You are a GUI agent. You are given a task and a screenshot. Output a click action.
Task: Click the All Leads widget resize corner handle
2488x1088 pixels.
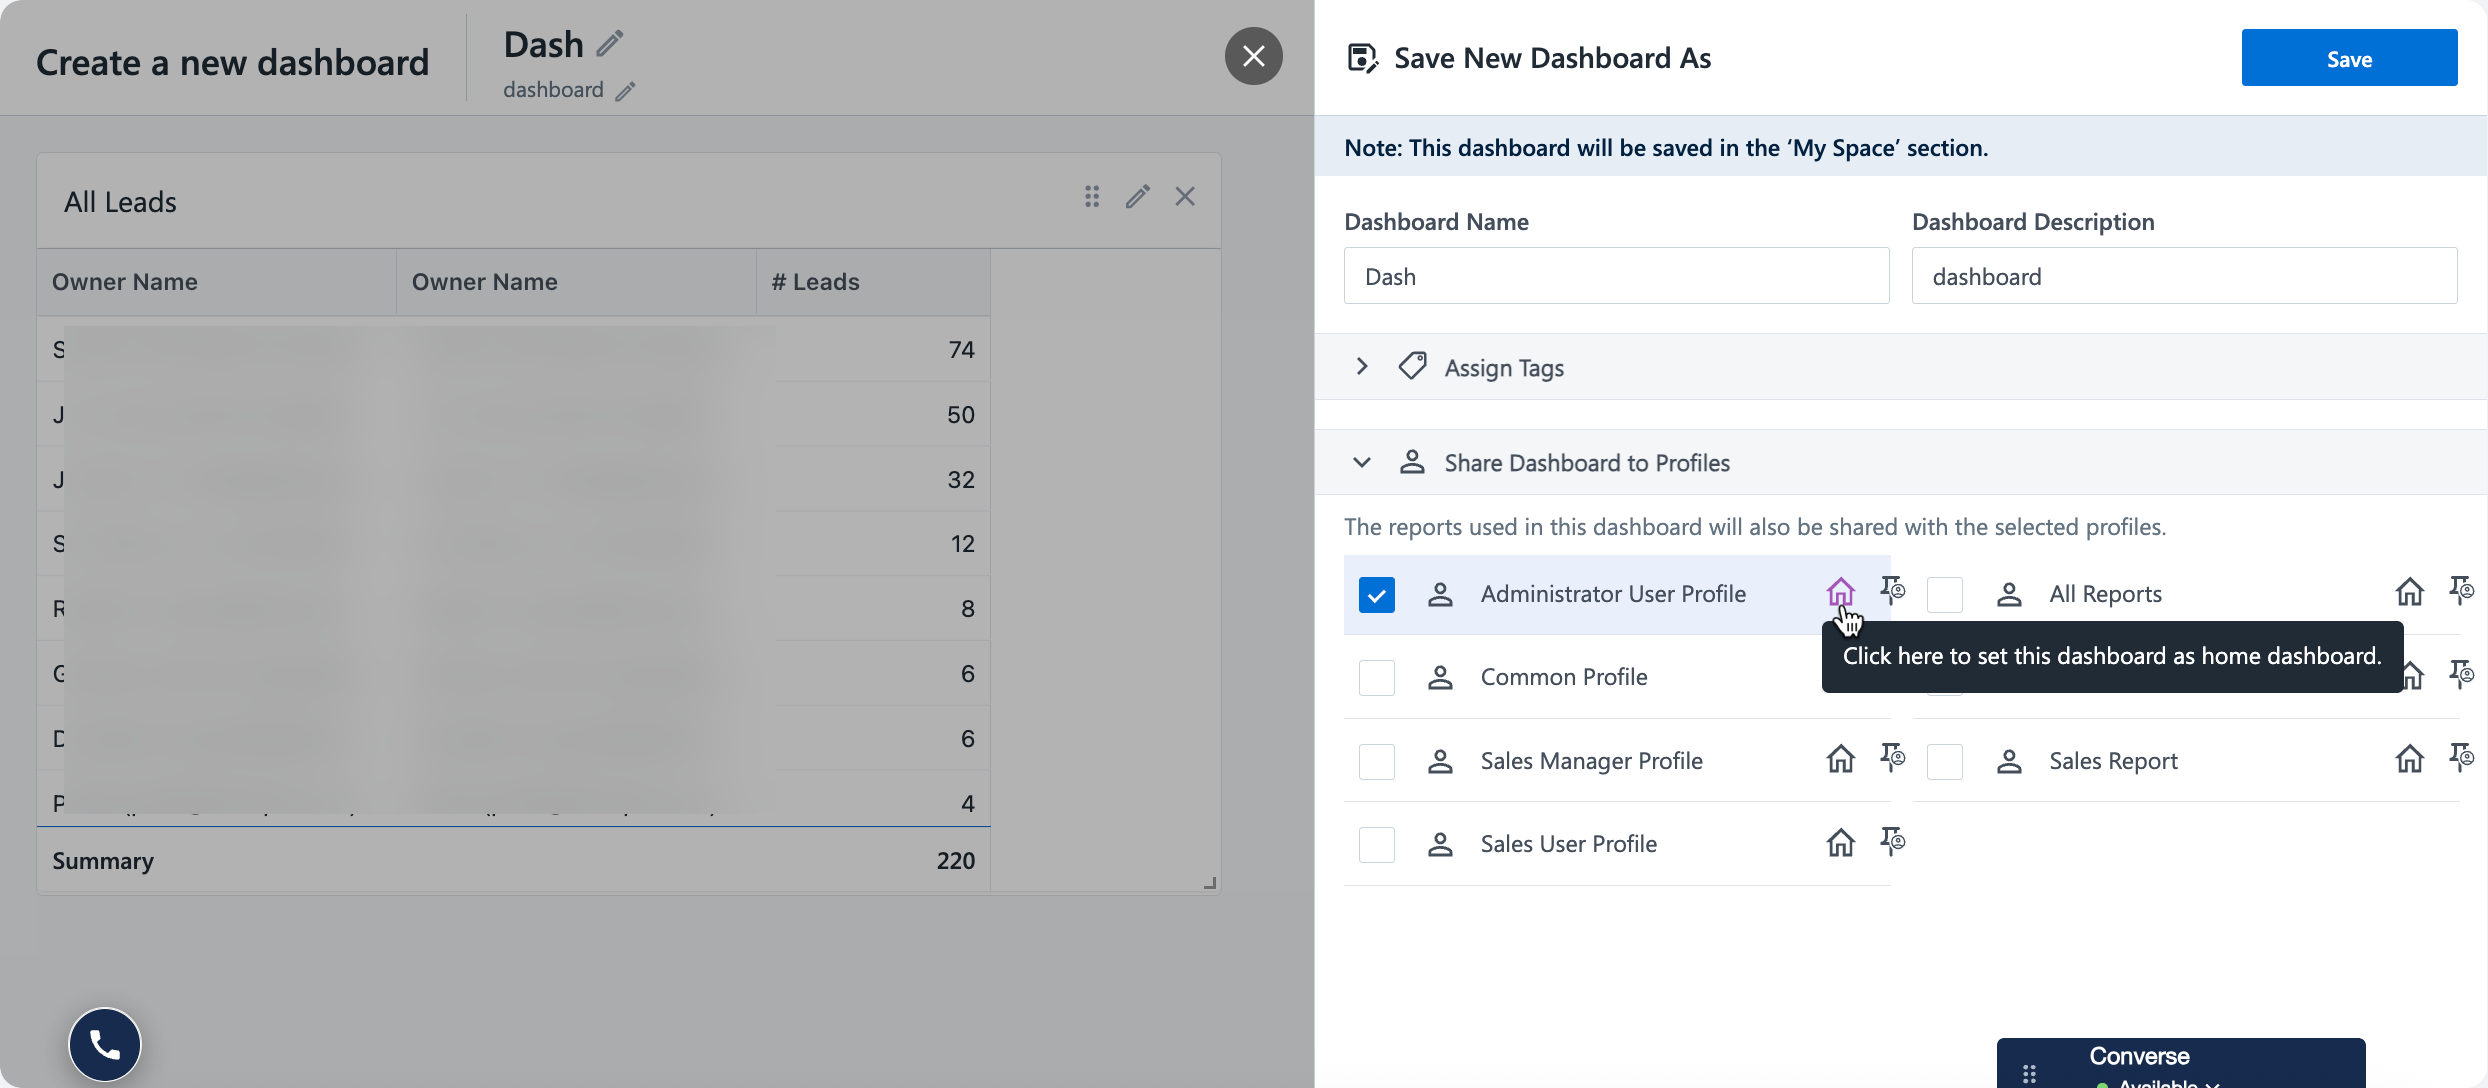click(1210, 883)
